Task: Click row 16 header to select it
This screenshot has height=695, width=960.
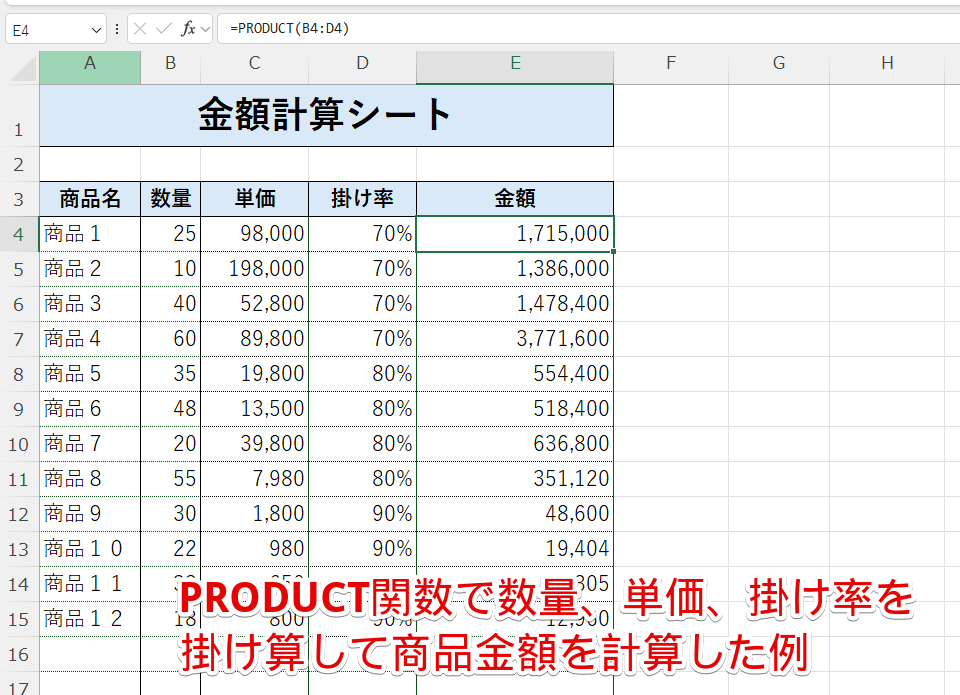Action: coord(20,654)
